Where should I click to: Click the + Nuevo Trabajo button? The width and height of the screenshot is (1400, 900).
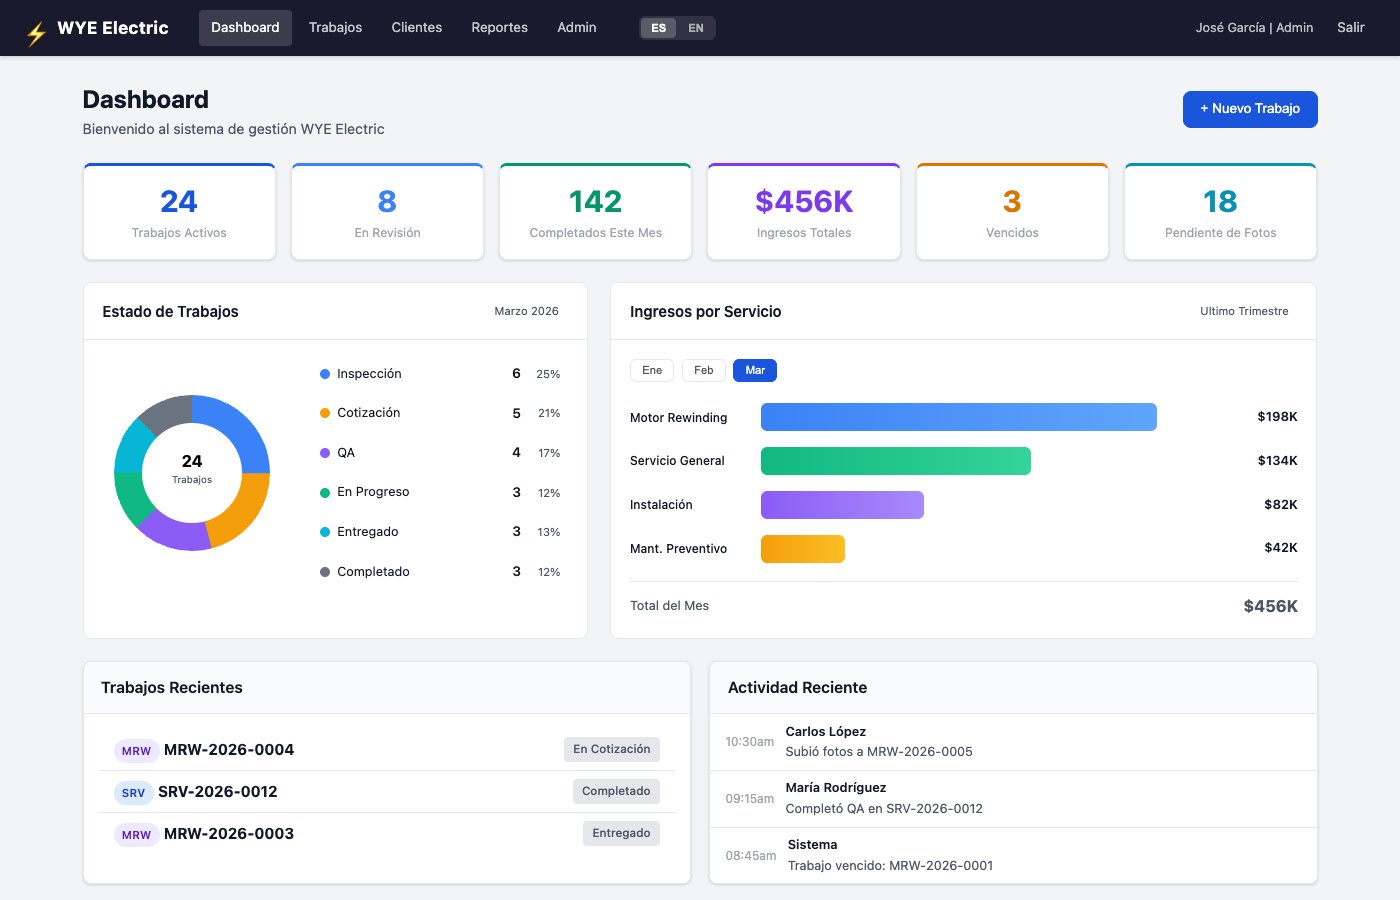coord(1250,109)
